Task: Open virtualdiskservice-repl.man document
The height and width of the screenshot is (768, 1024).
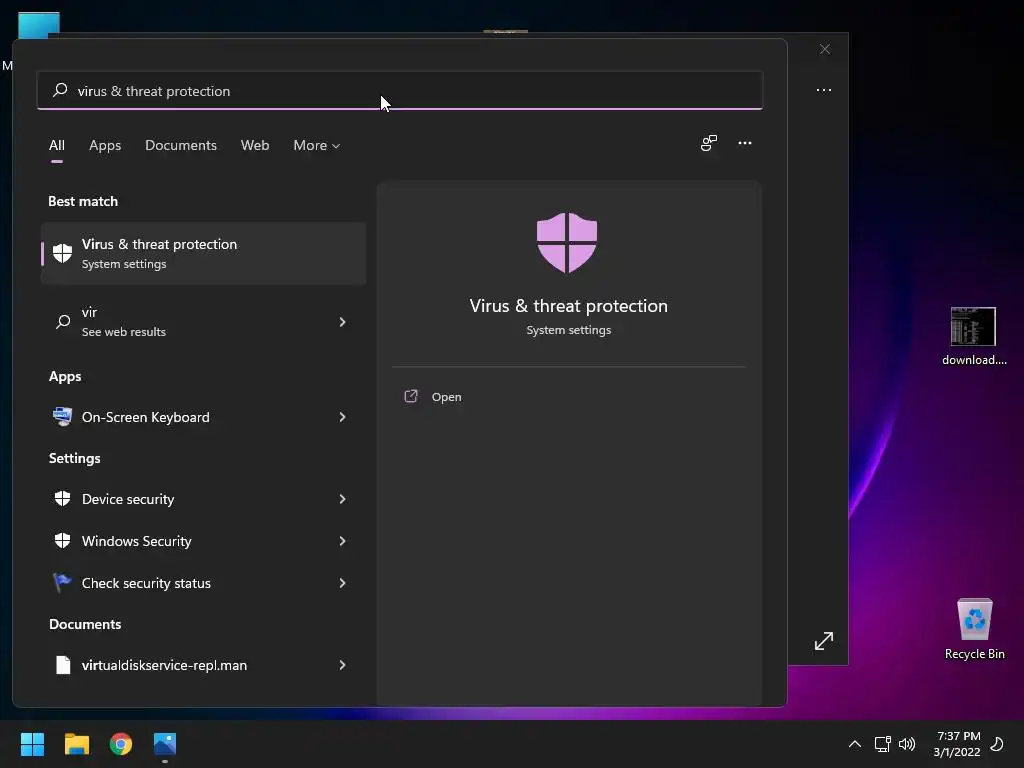Action: tap(203, 665)
